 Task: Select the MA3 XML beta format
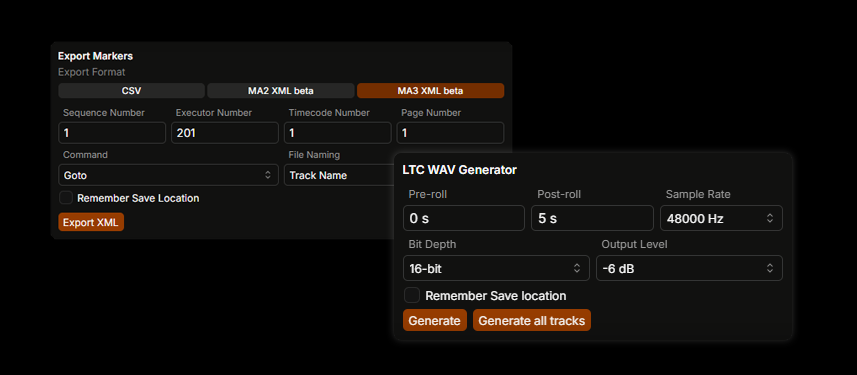click(x=430, y=91)
